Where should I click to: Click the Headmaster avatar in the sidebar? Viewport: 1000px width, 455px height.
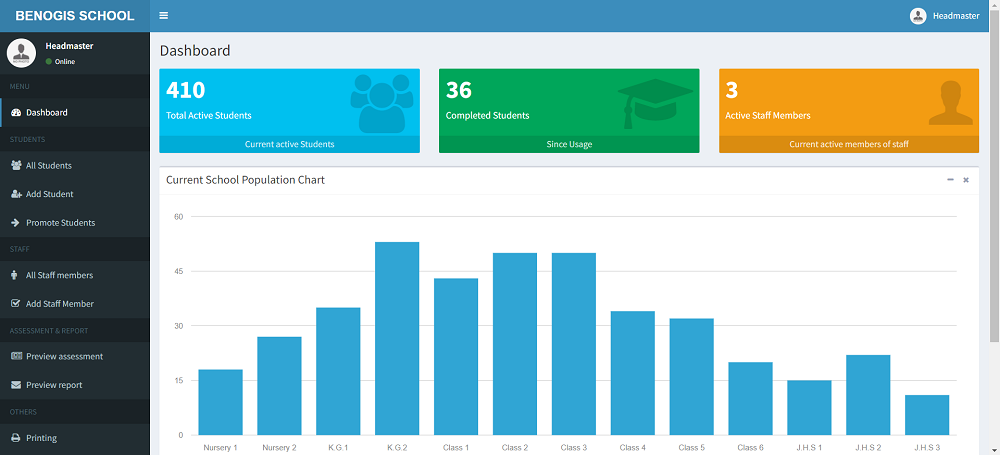22,53
